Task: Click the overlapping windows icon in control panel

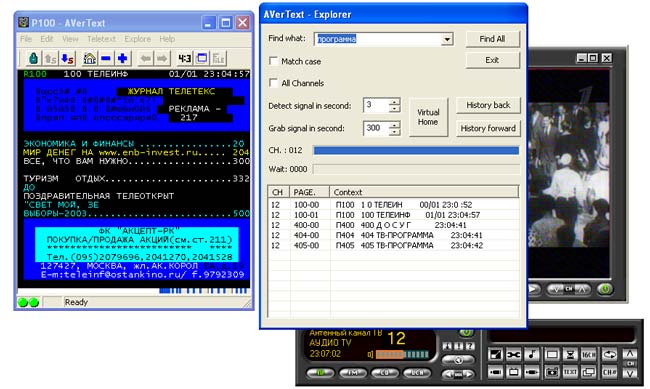Action: (x=589, y=372)
